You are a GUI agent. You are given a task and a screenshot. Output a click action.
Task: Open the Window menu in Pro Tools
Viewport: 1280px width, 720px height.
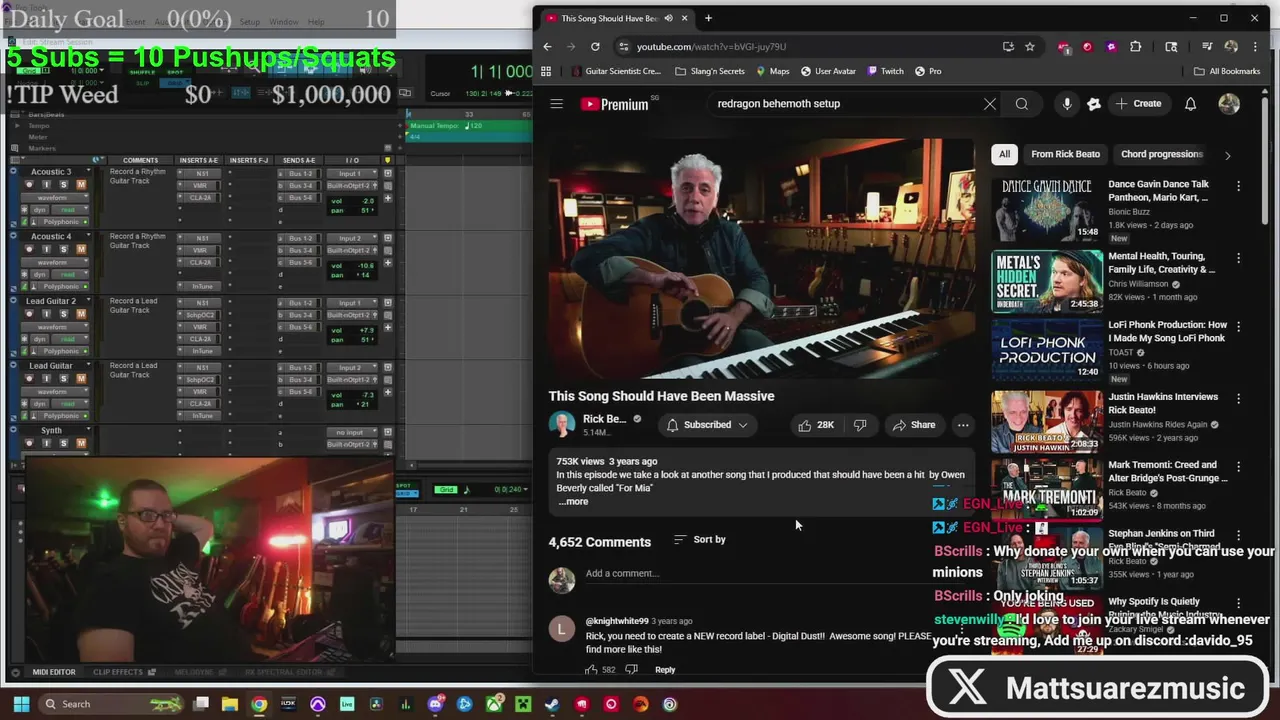[283, 22]
